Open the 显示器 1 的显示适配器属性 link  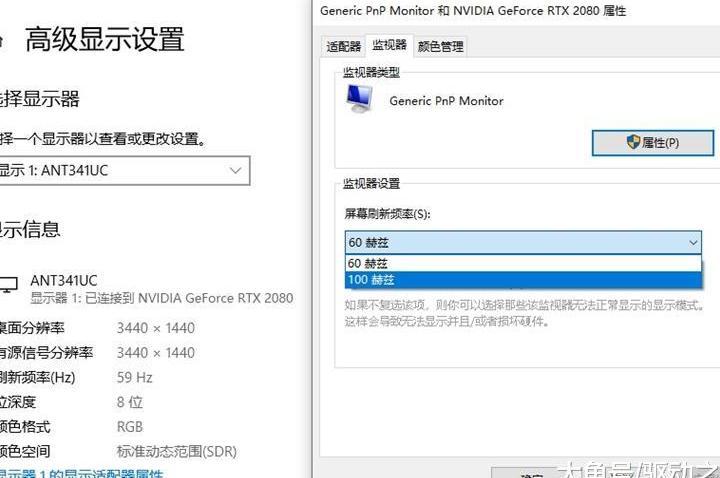tap(81, 473)
